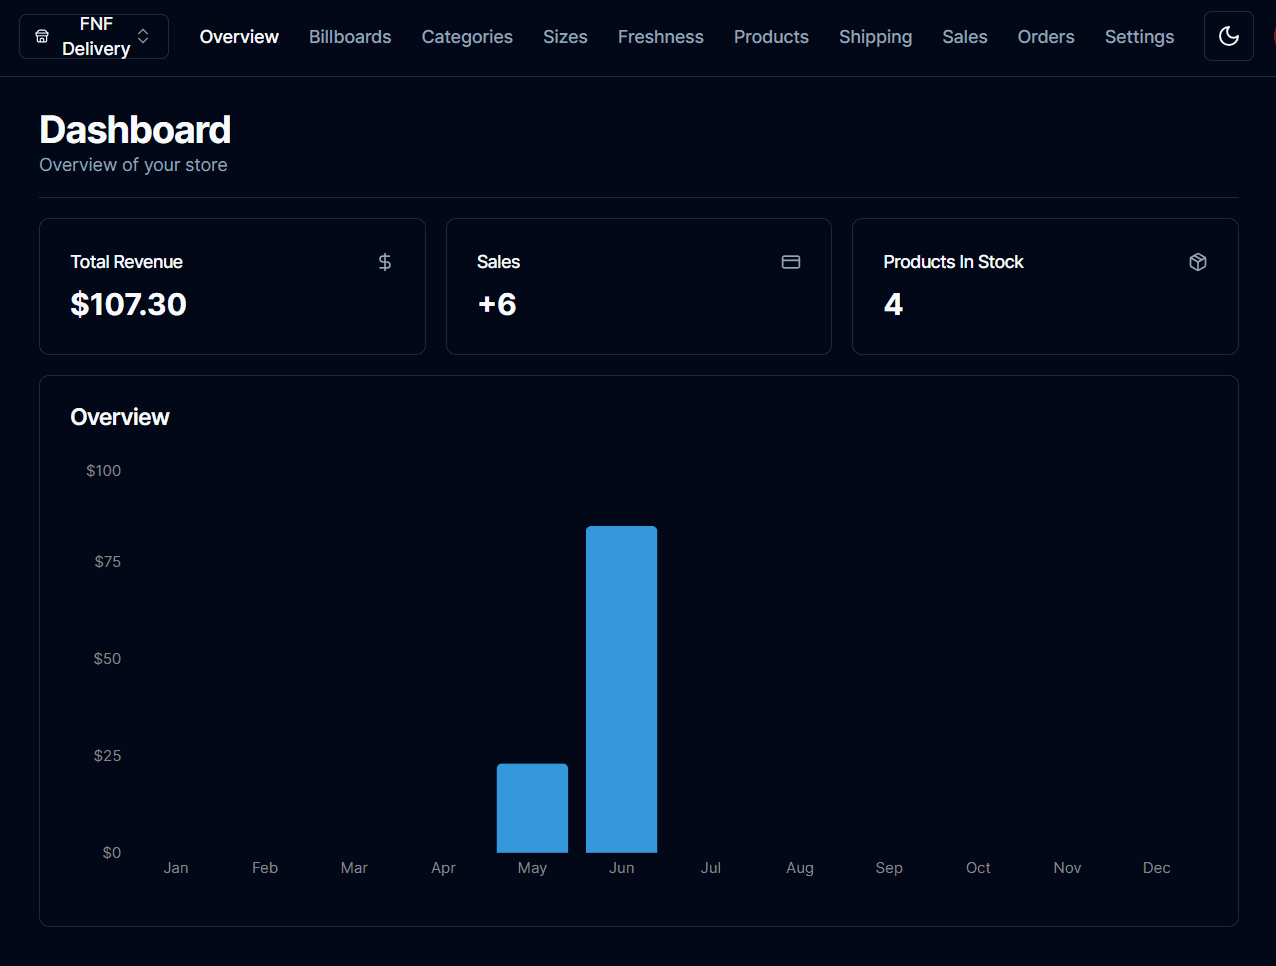Go to the Products section
Image resolution: width=1276 pixels, height=966 pixels.
[x=771, y=36]
